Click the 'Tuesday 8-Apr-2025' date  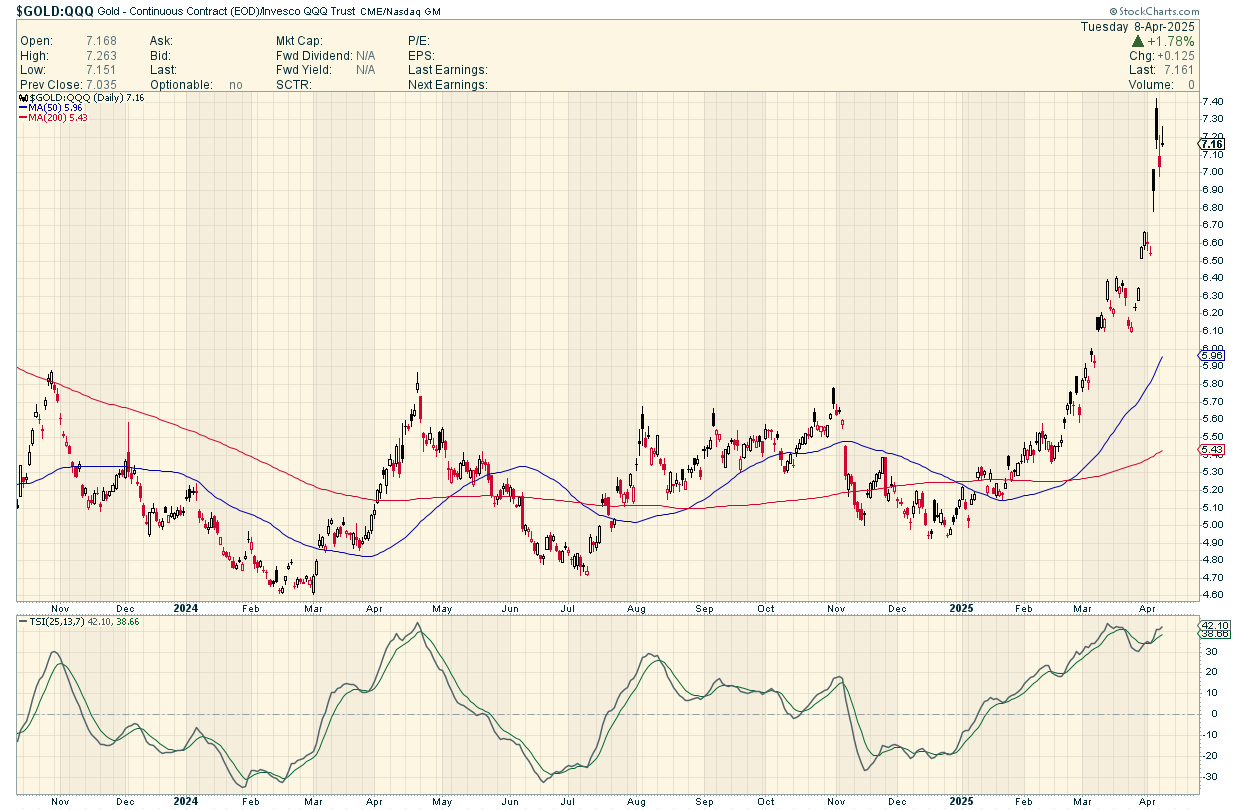pos(1138,27)
